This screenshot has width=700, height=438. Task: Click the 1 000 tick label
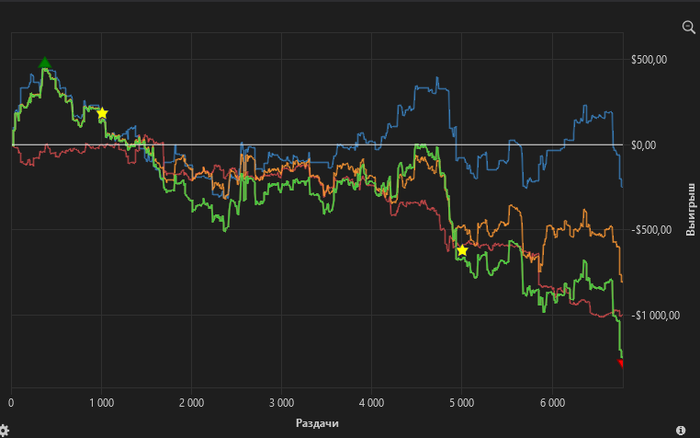[102, 403]
